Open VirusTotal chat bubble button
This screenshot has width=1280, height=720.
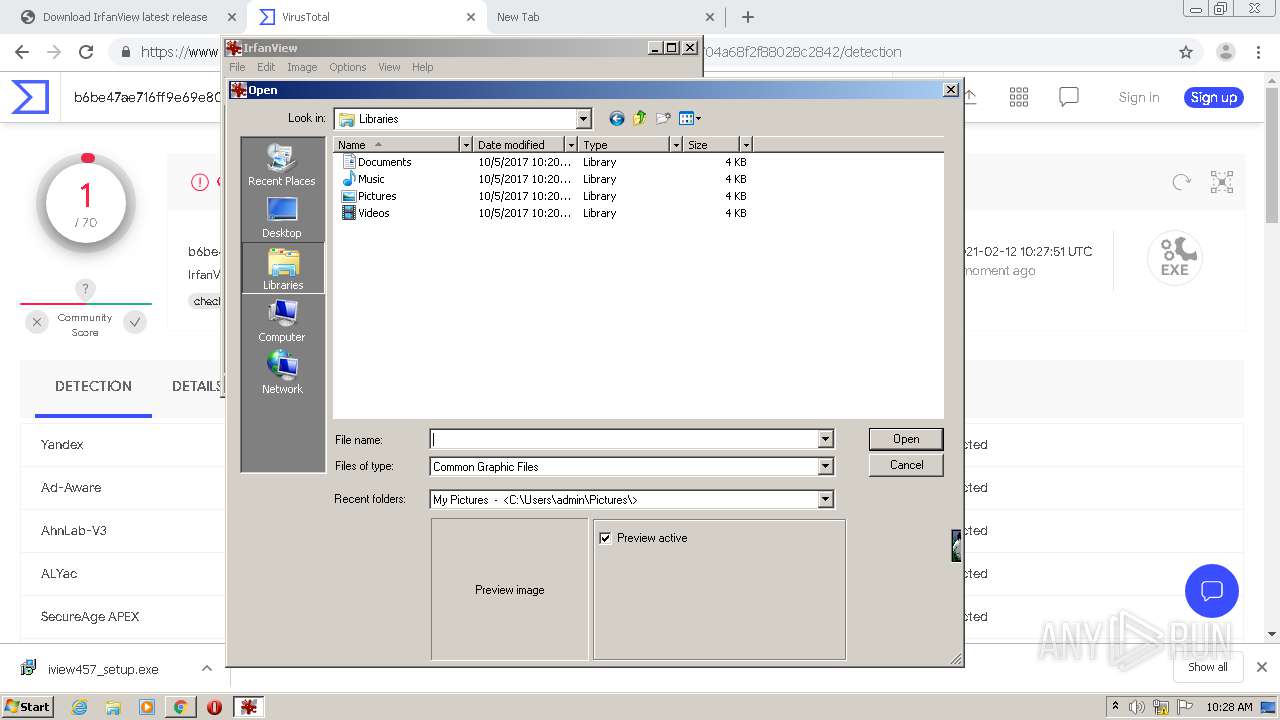tap(1212, 590)
